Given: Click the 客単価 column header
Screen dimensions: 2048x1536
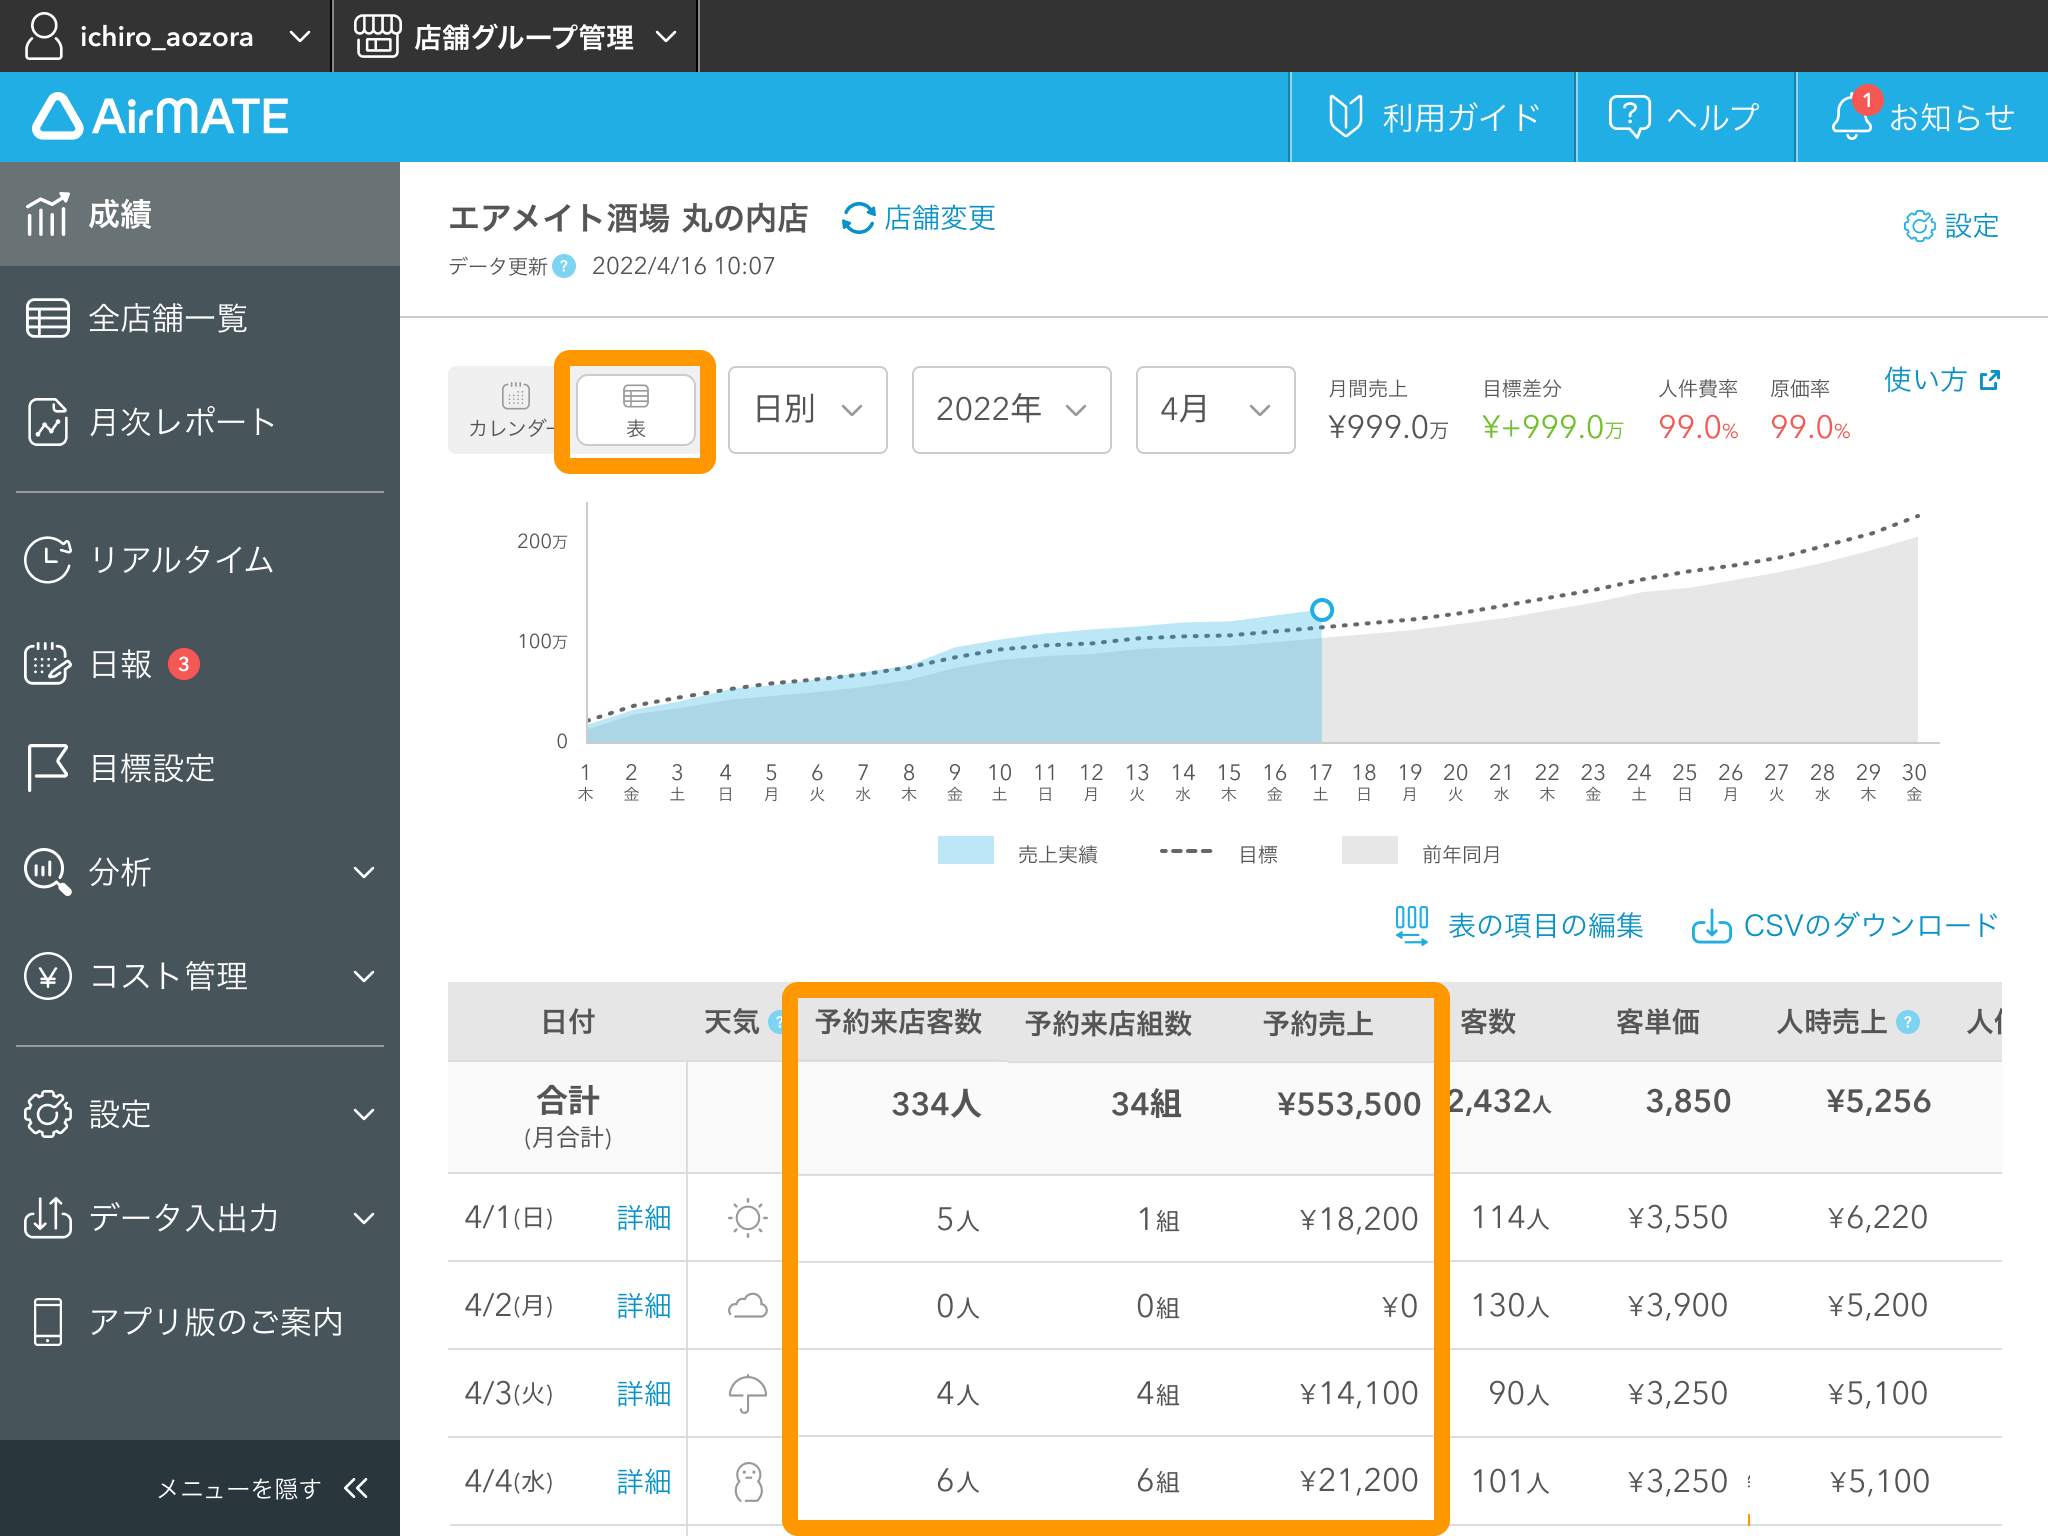Looking at the screenshot, I should [1657, 1022].
